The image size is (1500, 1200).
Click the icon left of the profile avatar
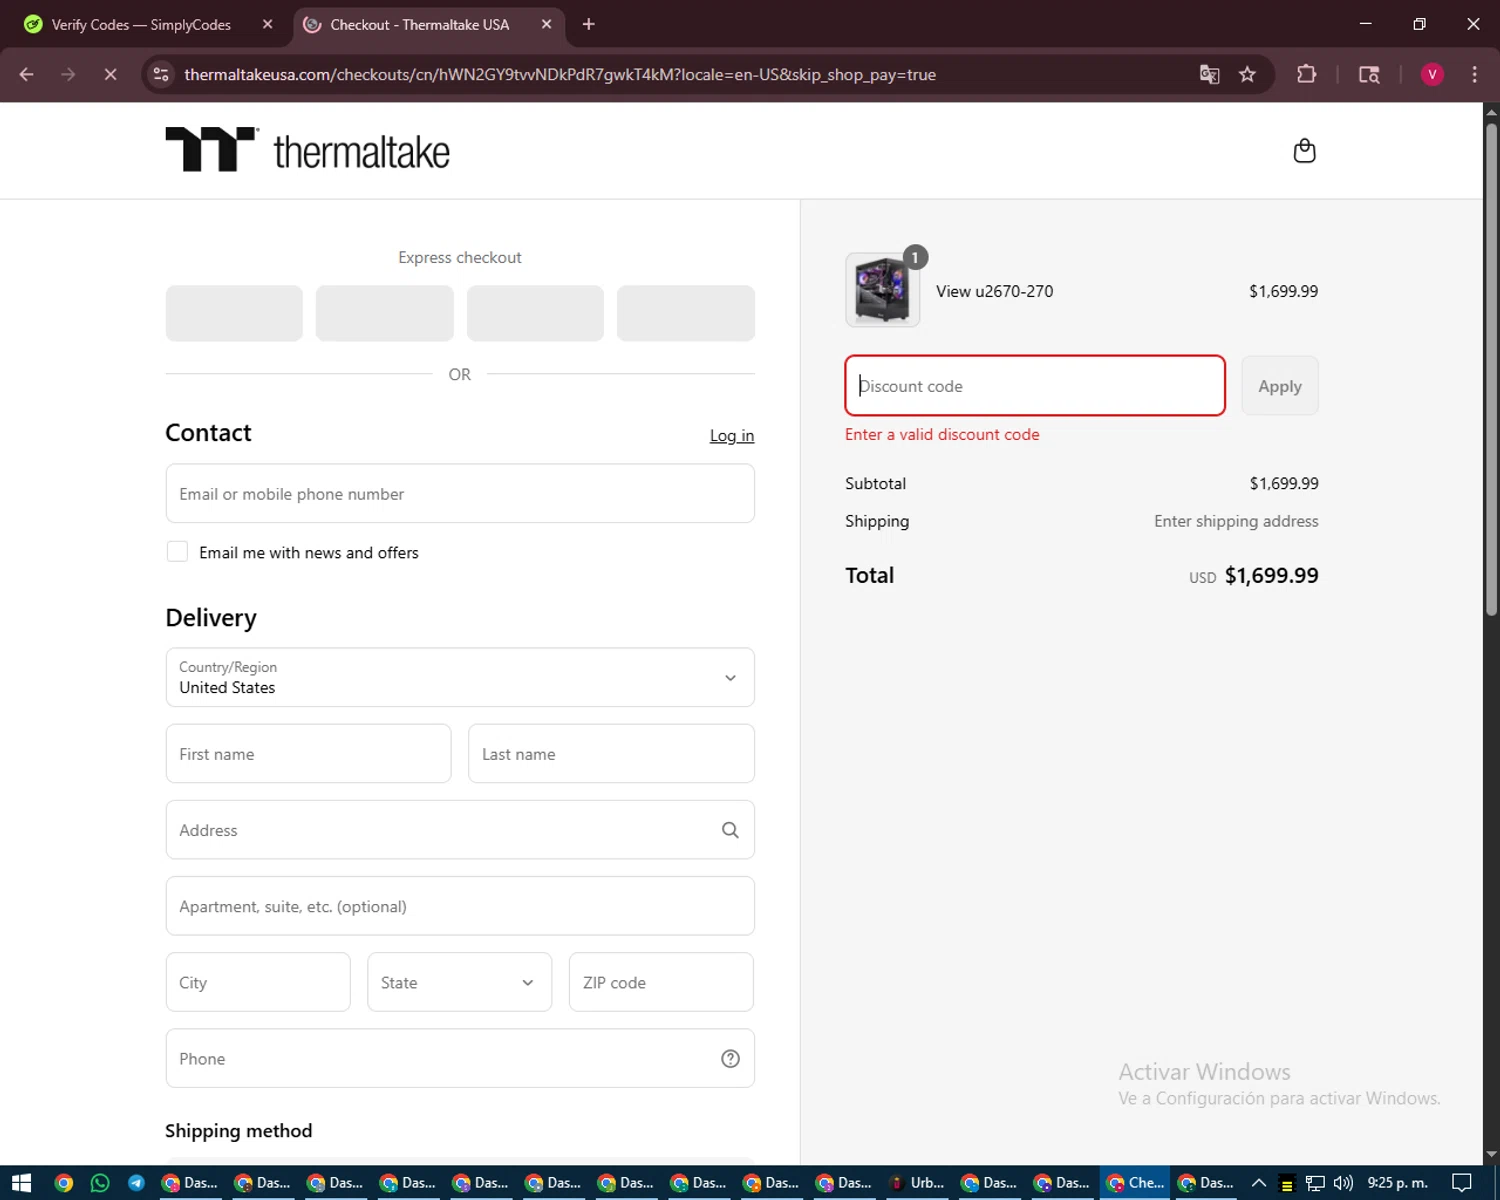coord(1369,74)
